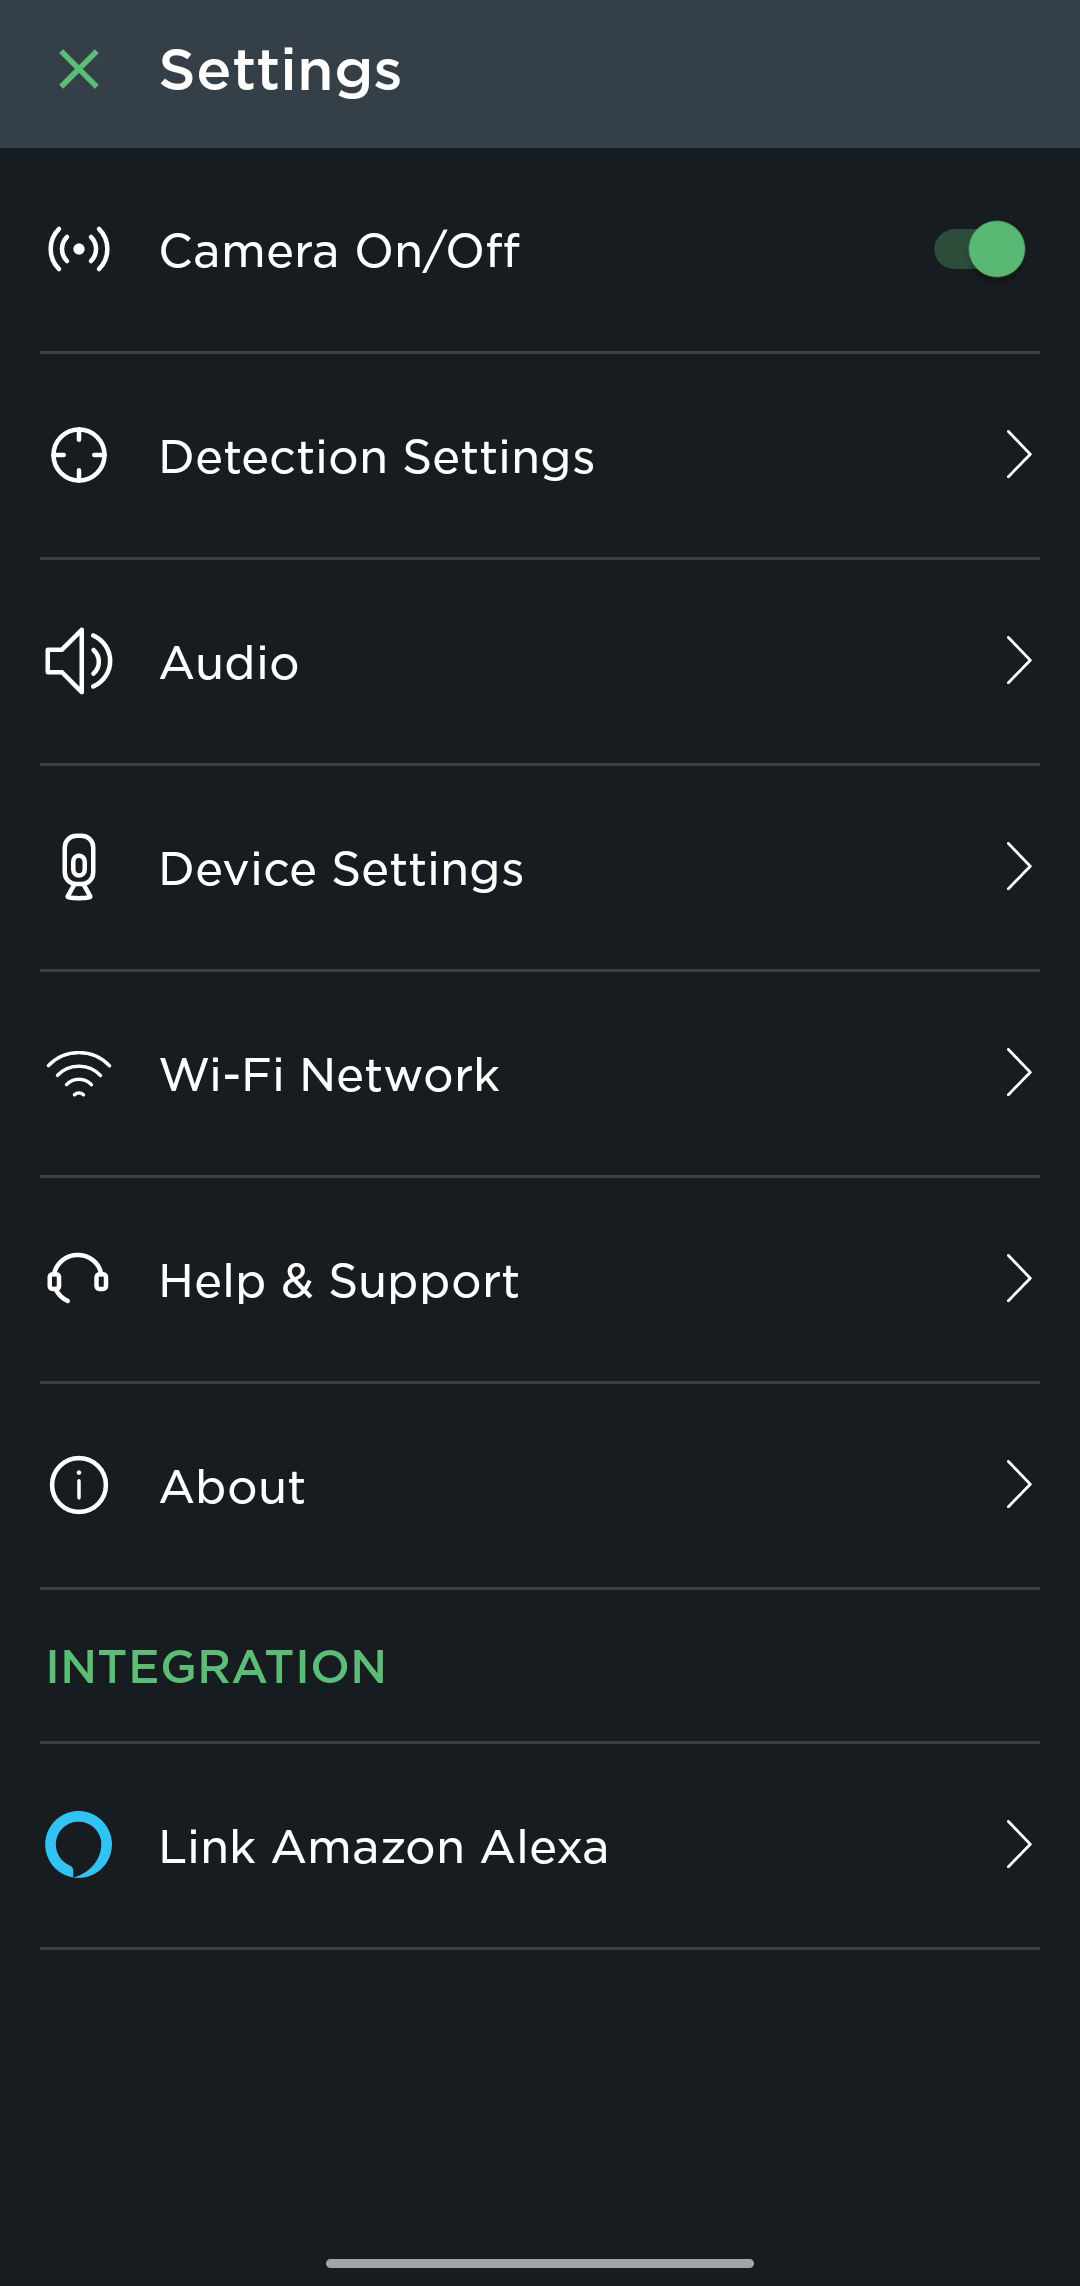Tap the Audio speaker icon
1080x2286 pixels.
(79, 661)
